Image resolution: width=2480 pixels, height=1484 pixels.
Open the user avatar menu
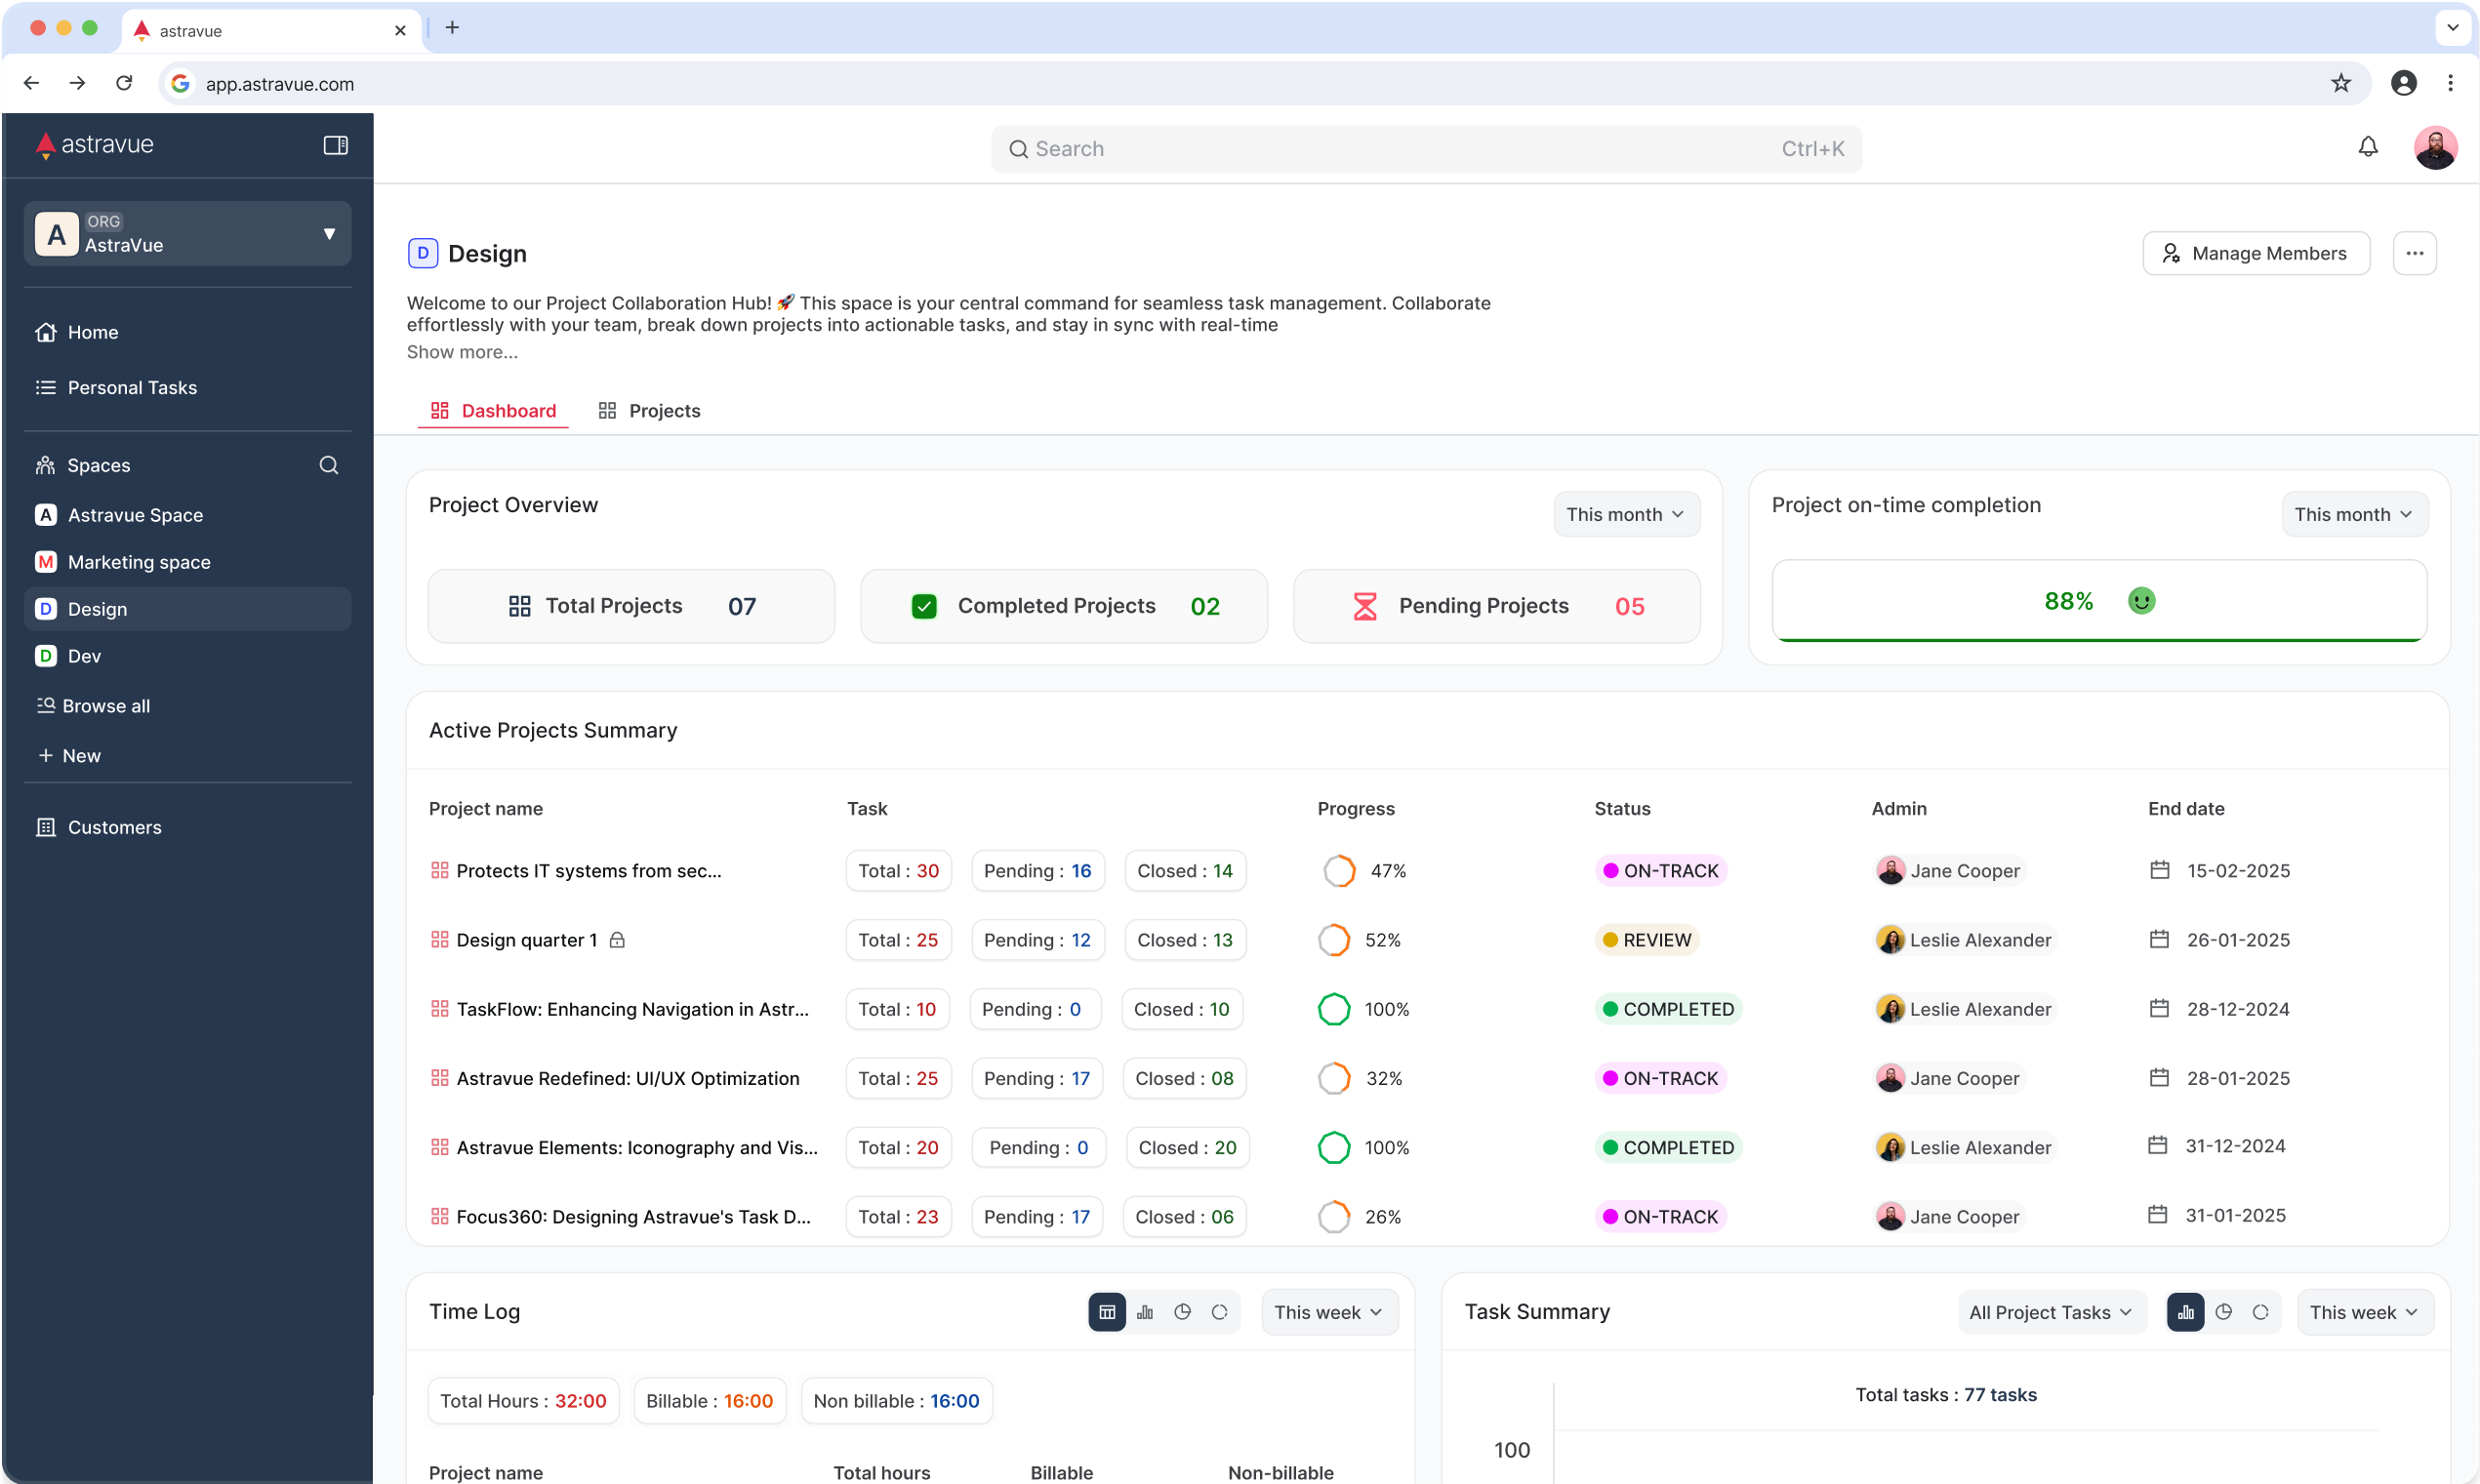2435,148
